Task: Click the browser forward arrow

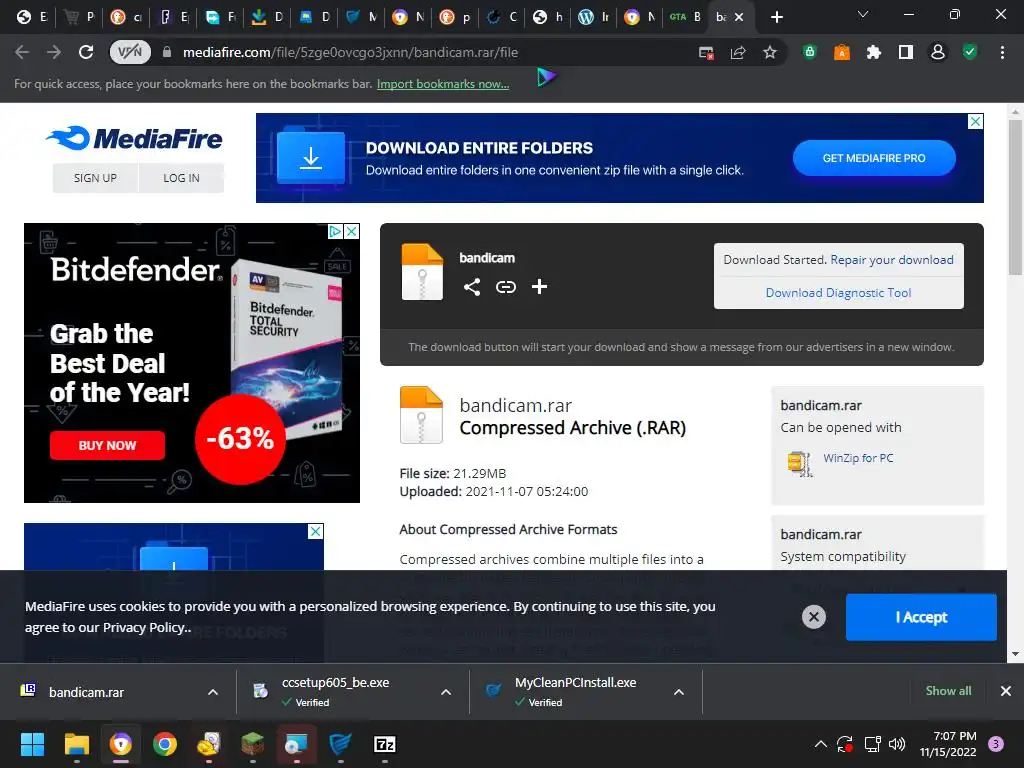Action: [54, 52]
